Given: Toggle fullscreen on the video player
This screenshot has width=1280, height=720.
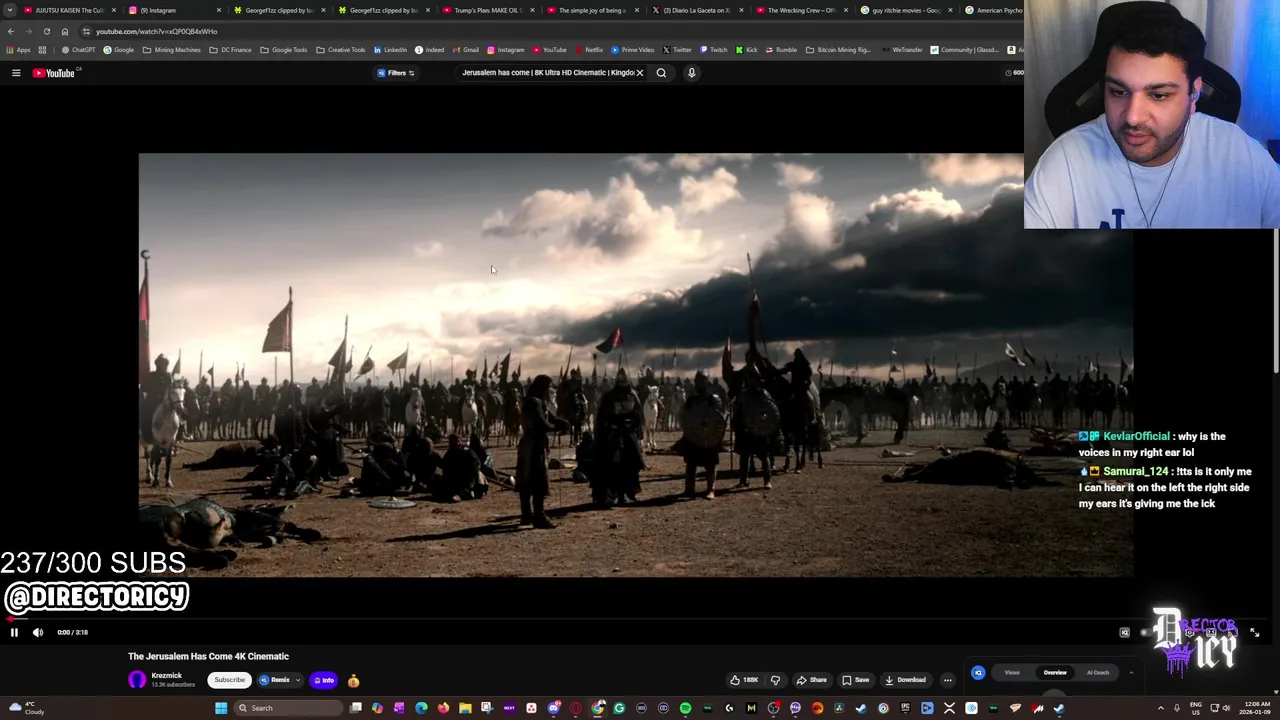Looking at the screenshot, I should (x=1255, y=632).
